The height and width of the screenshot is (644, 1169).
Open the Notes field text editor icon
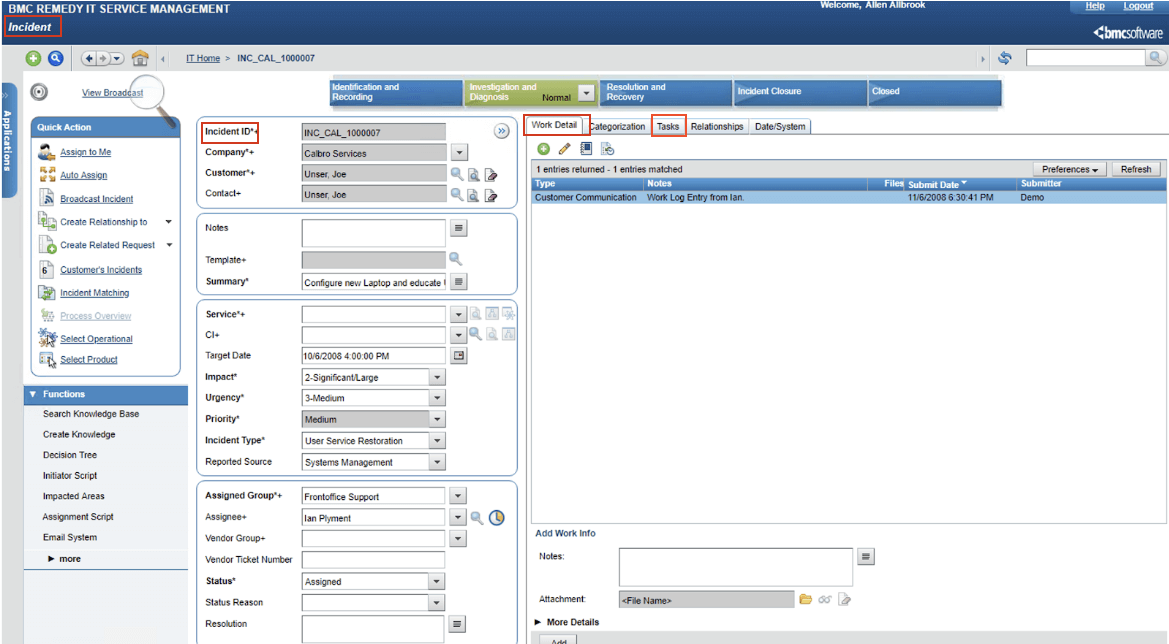(459, 228)
